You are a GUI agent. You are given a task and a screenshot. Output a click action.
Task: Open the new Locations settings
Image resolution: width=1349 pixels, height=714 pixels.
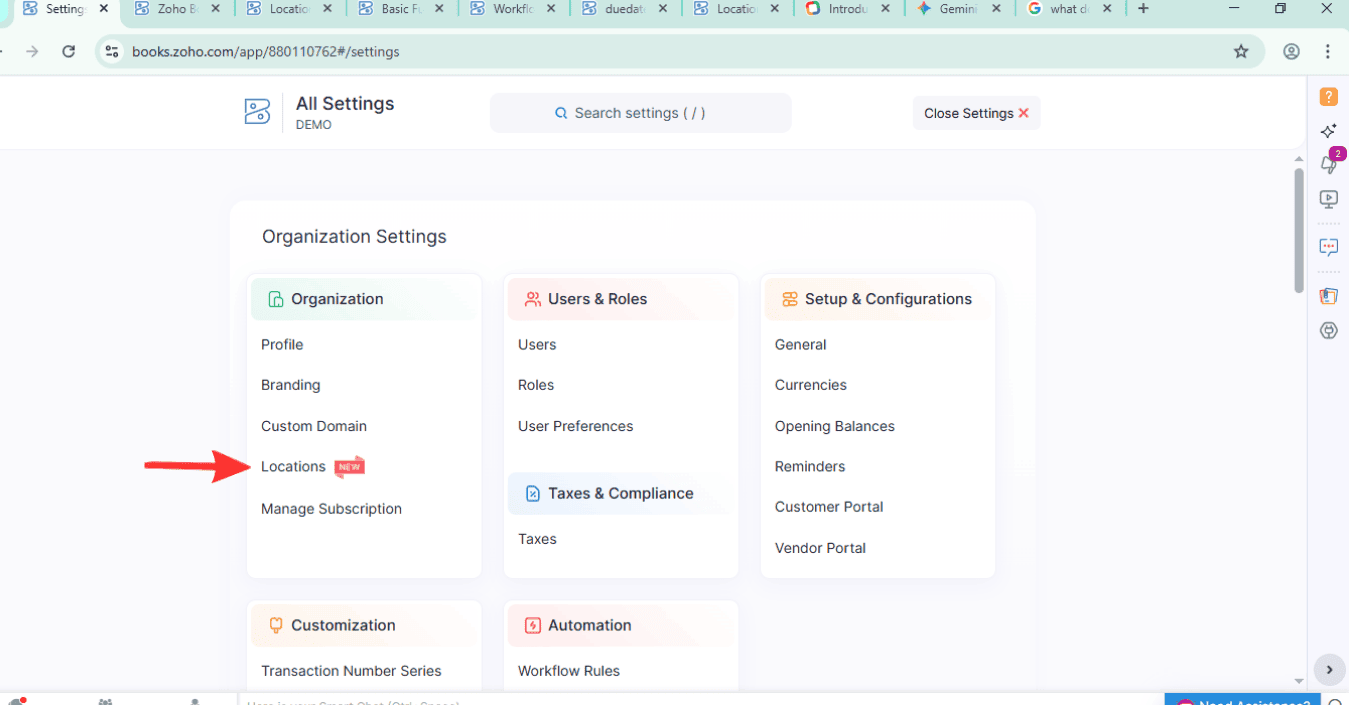[x=293, y=466]
